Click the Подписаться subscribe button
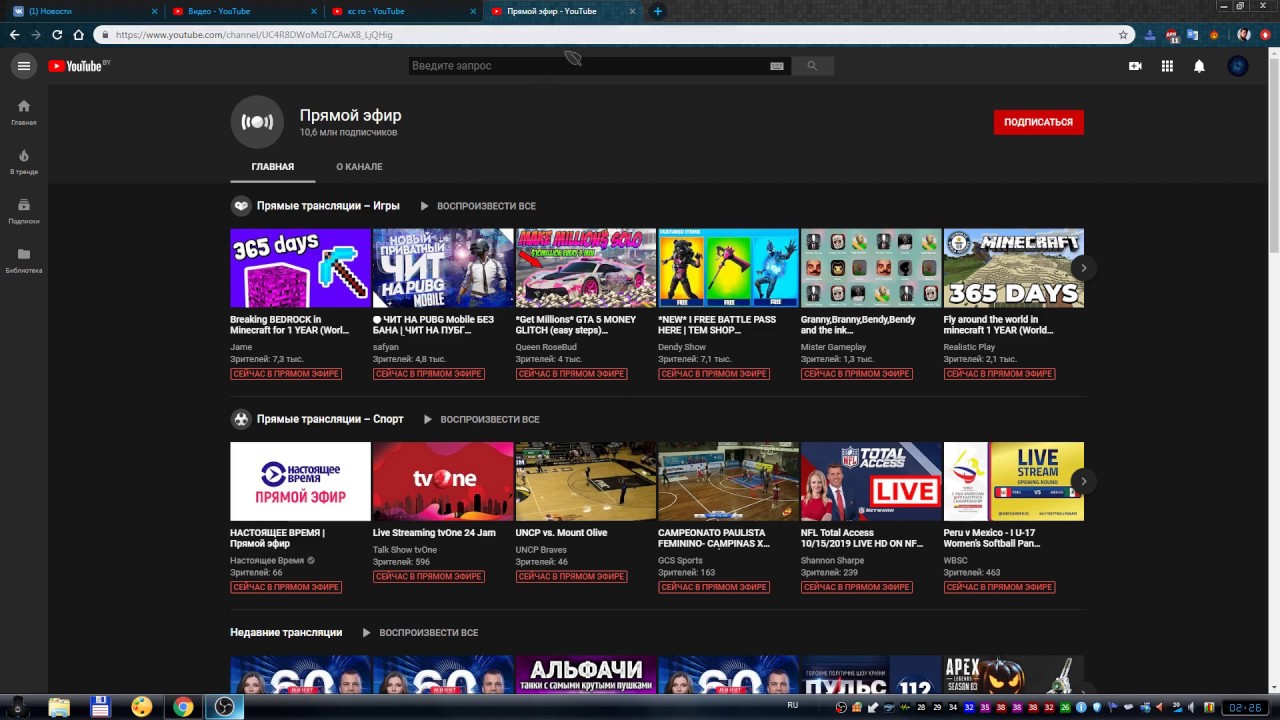This screenshot has height=720, width=1280. click(x=1038, y=122)
